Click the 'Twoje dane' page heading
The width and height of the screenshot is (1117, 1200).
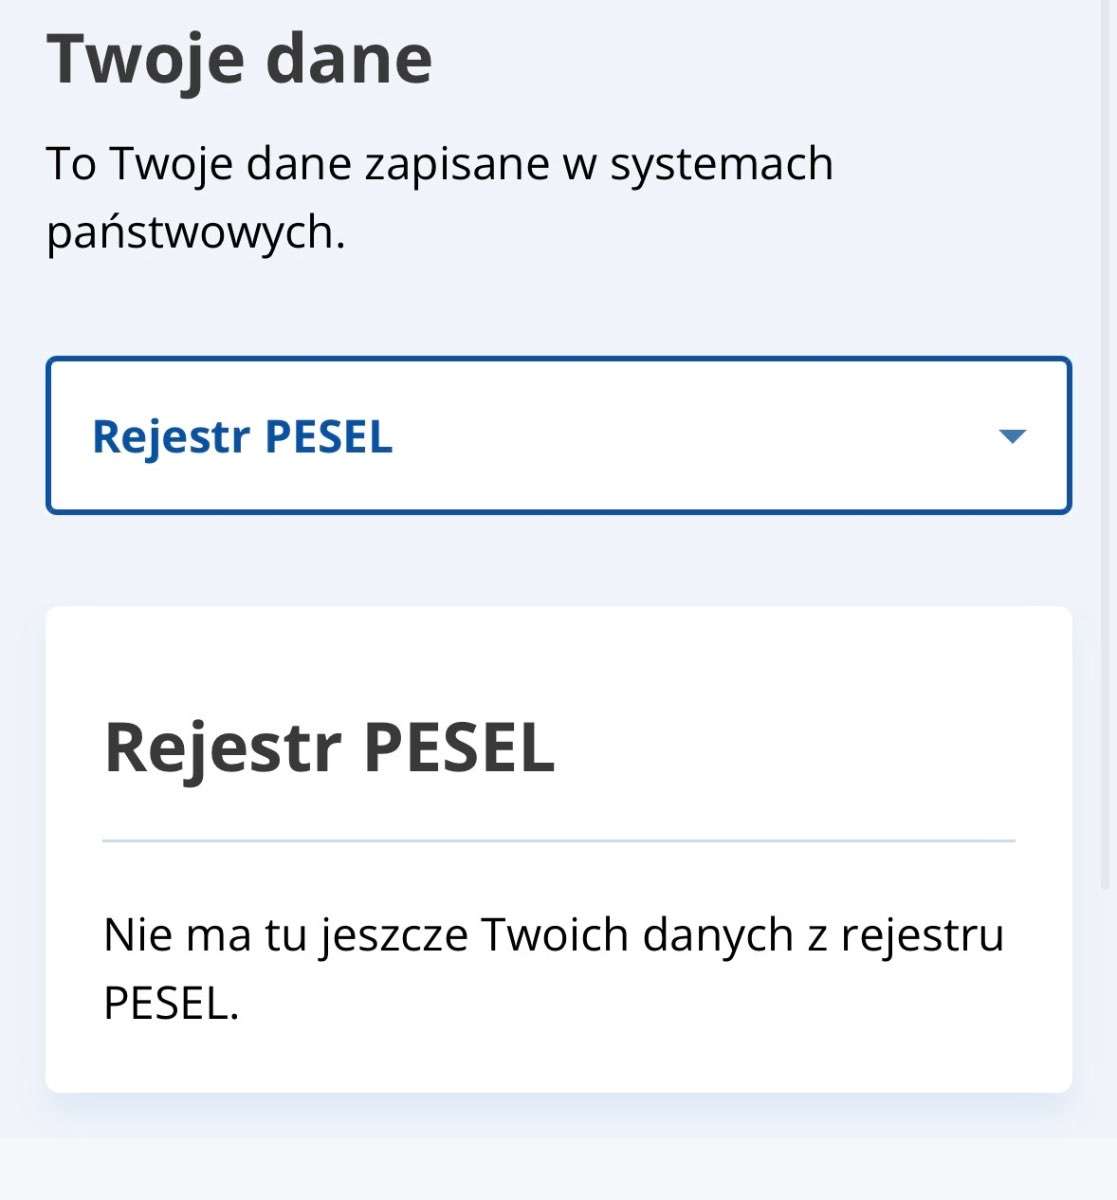[240, 58]
